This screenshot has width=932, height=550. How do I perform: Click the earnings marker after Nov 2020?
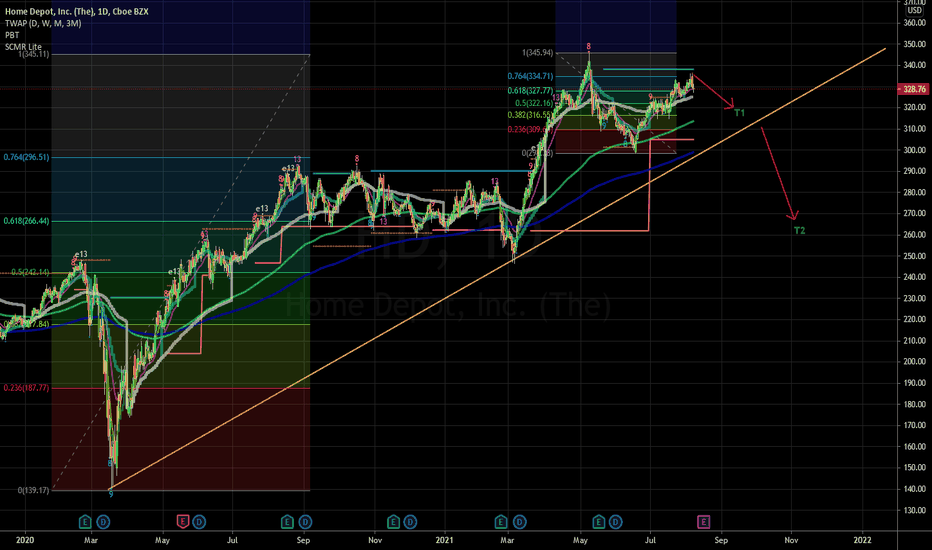[x=393, y=522]
